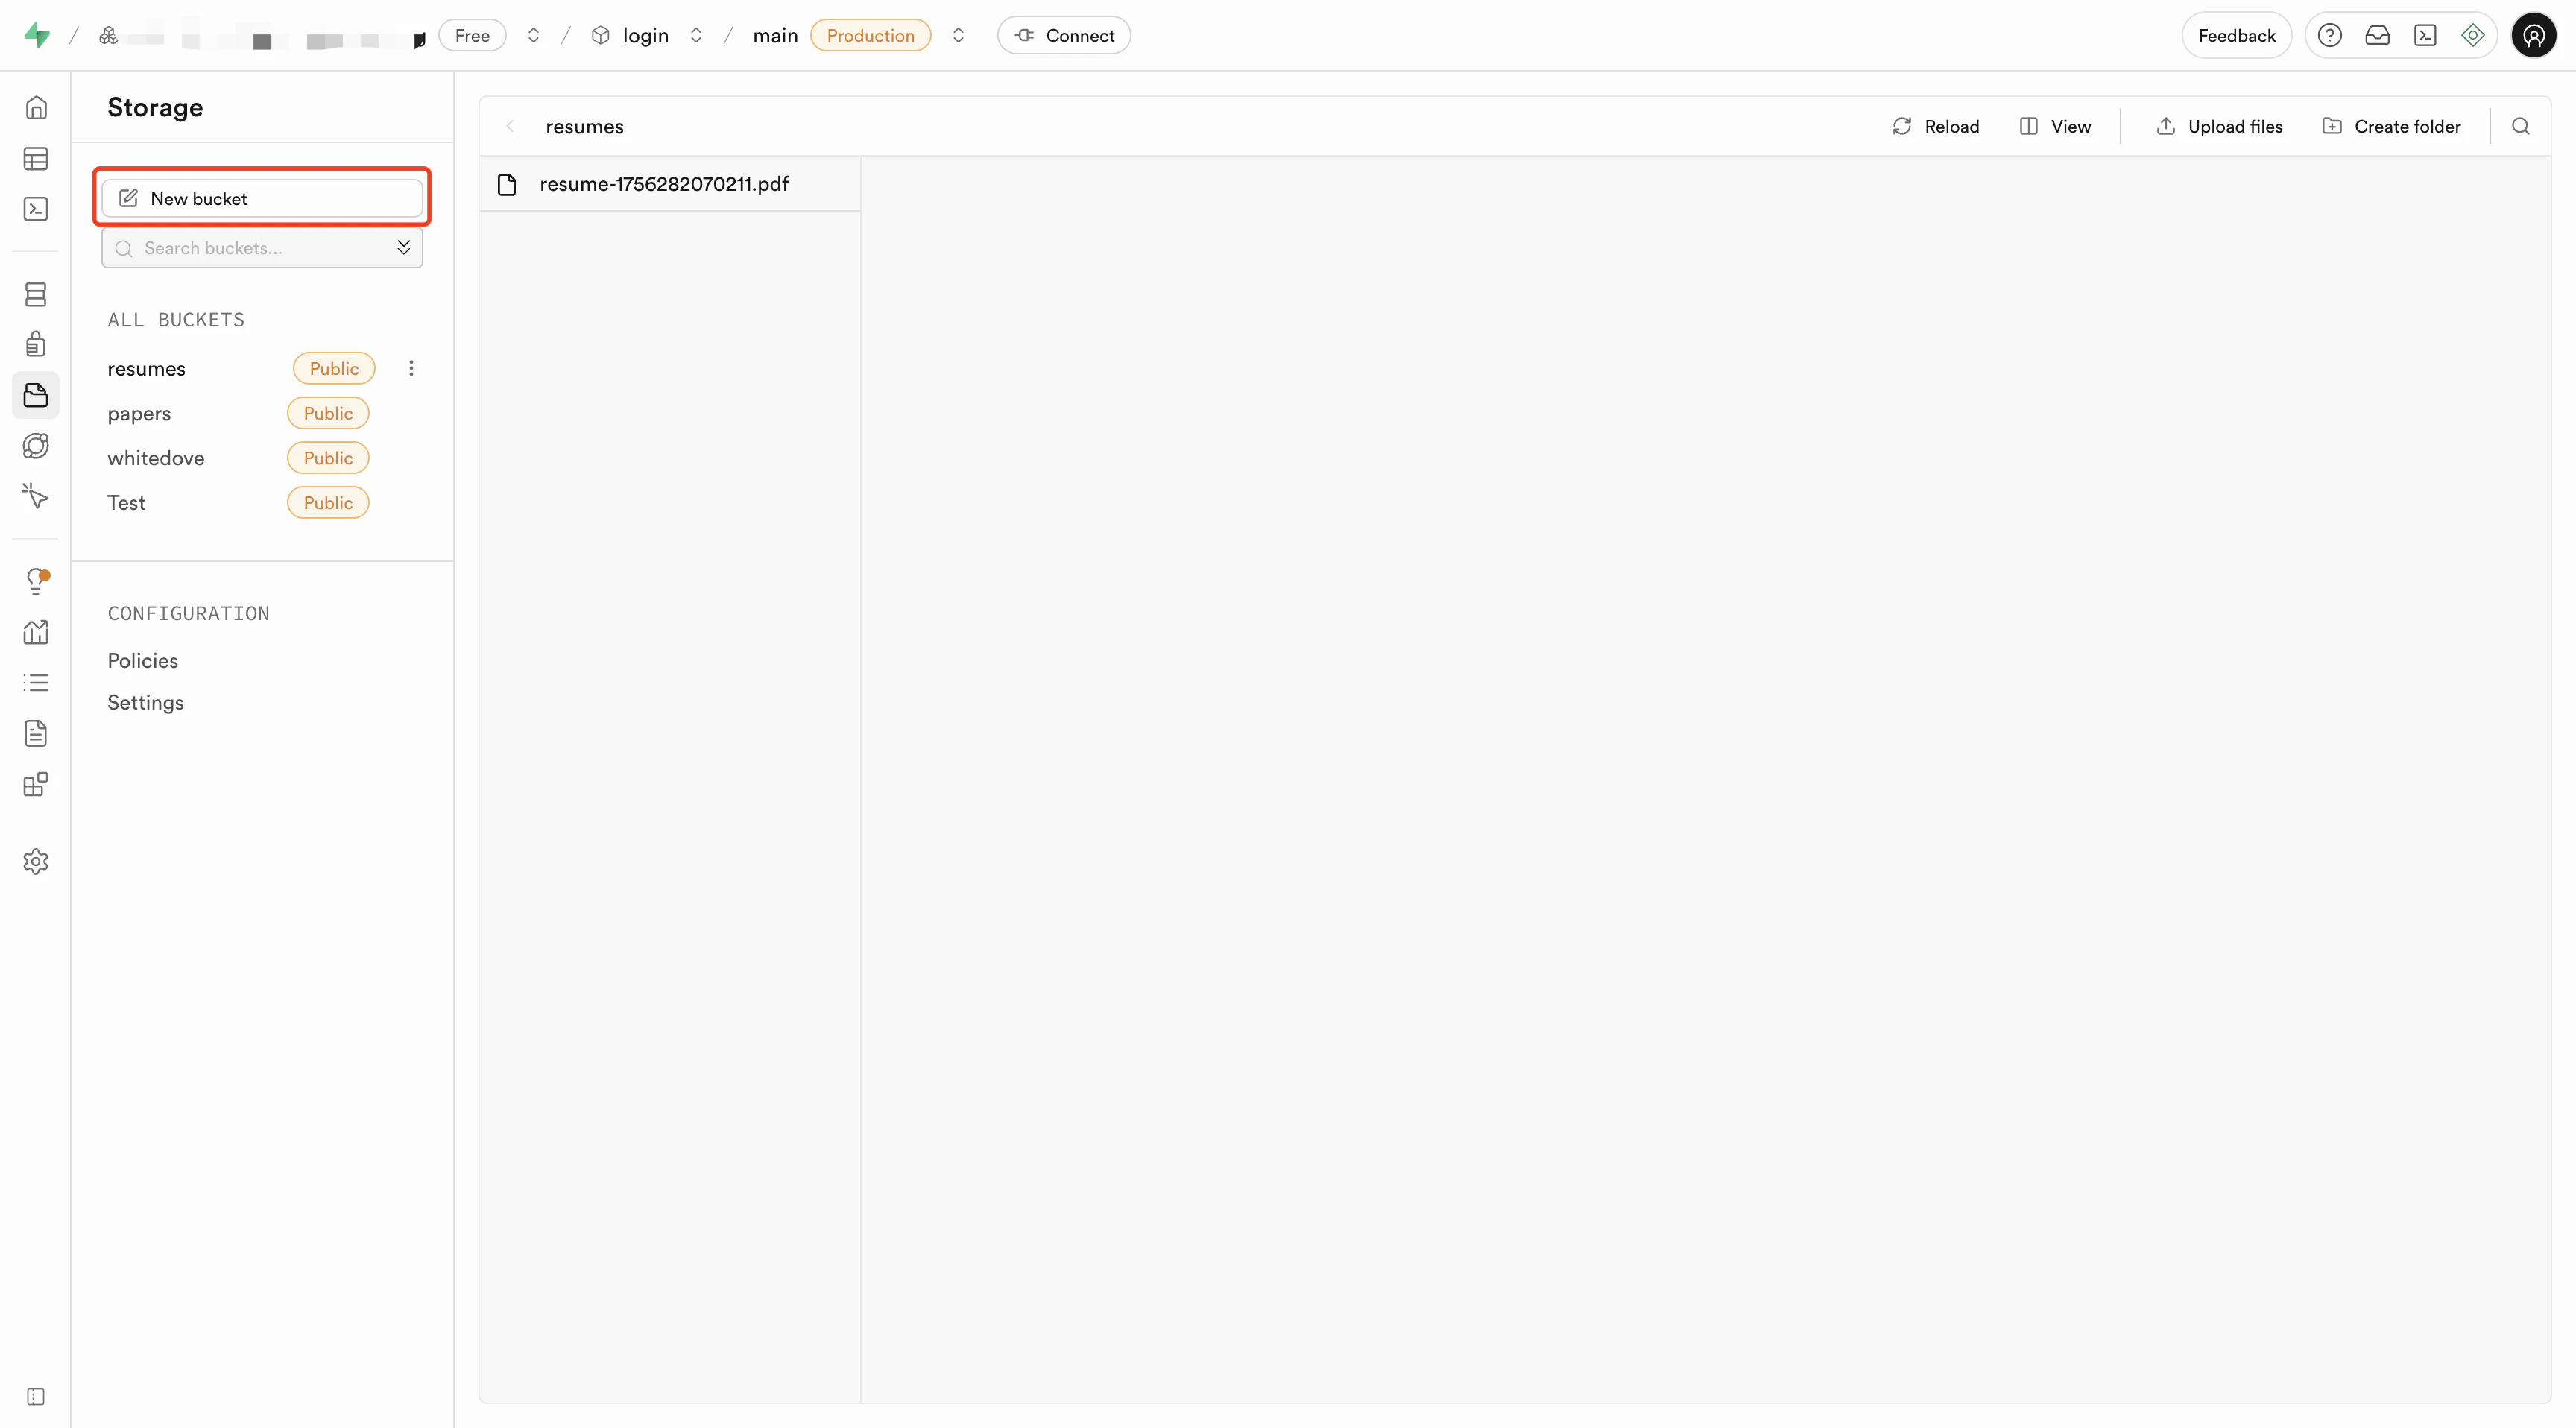The height and width of the screenshot is (1428, 2576).
Task: Expand the login project switcher
Action: pos(696,36)
